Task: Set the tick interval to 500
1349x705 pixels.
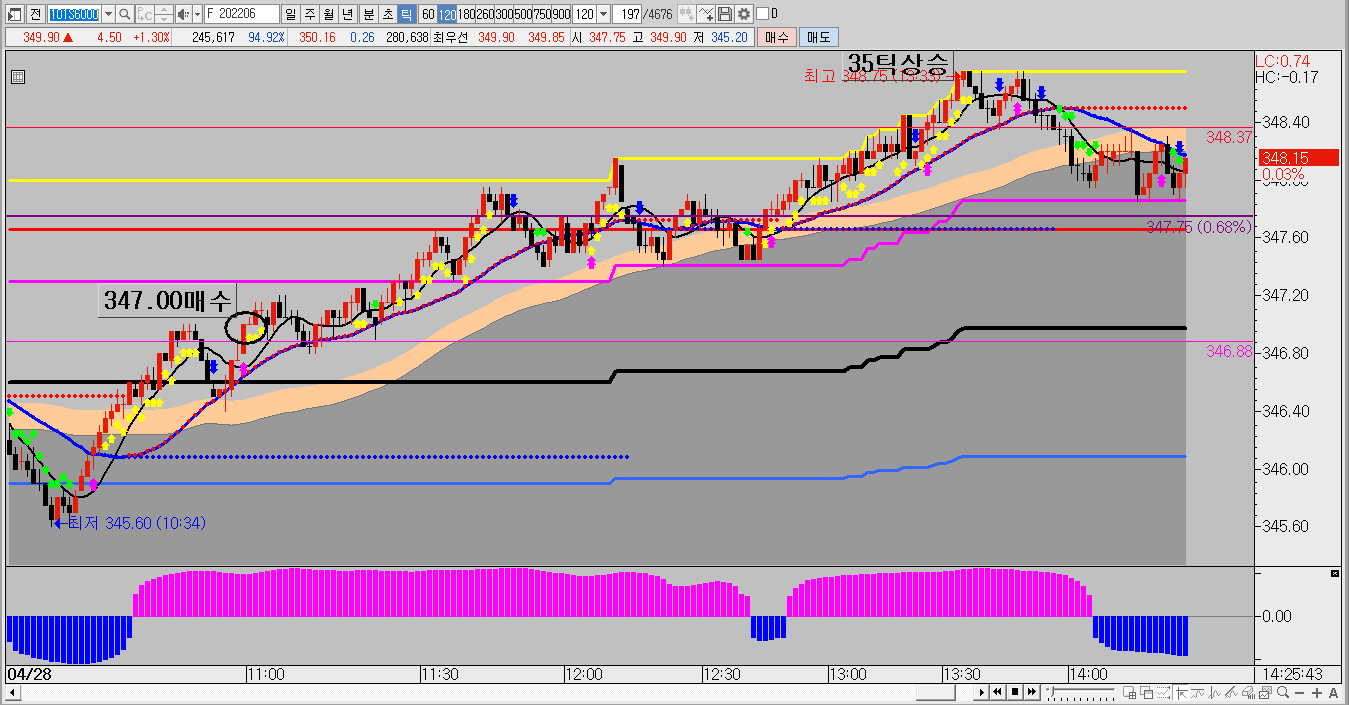Action: click(x=523, y=14)
